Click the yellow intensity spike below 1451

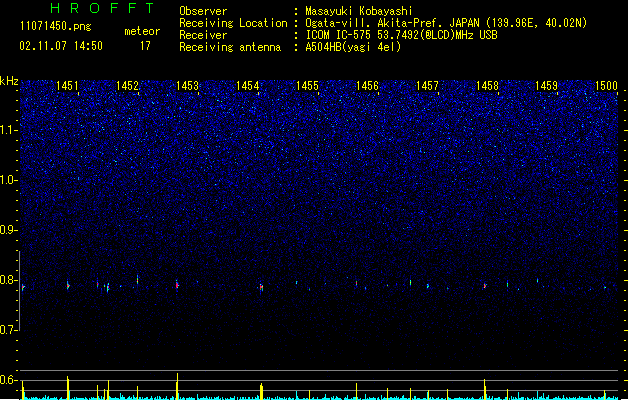(68, 388)
